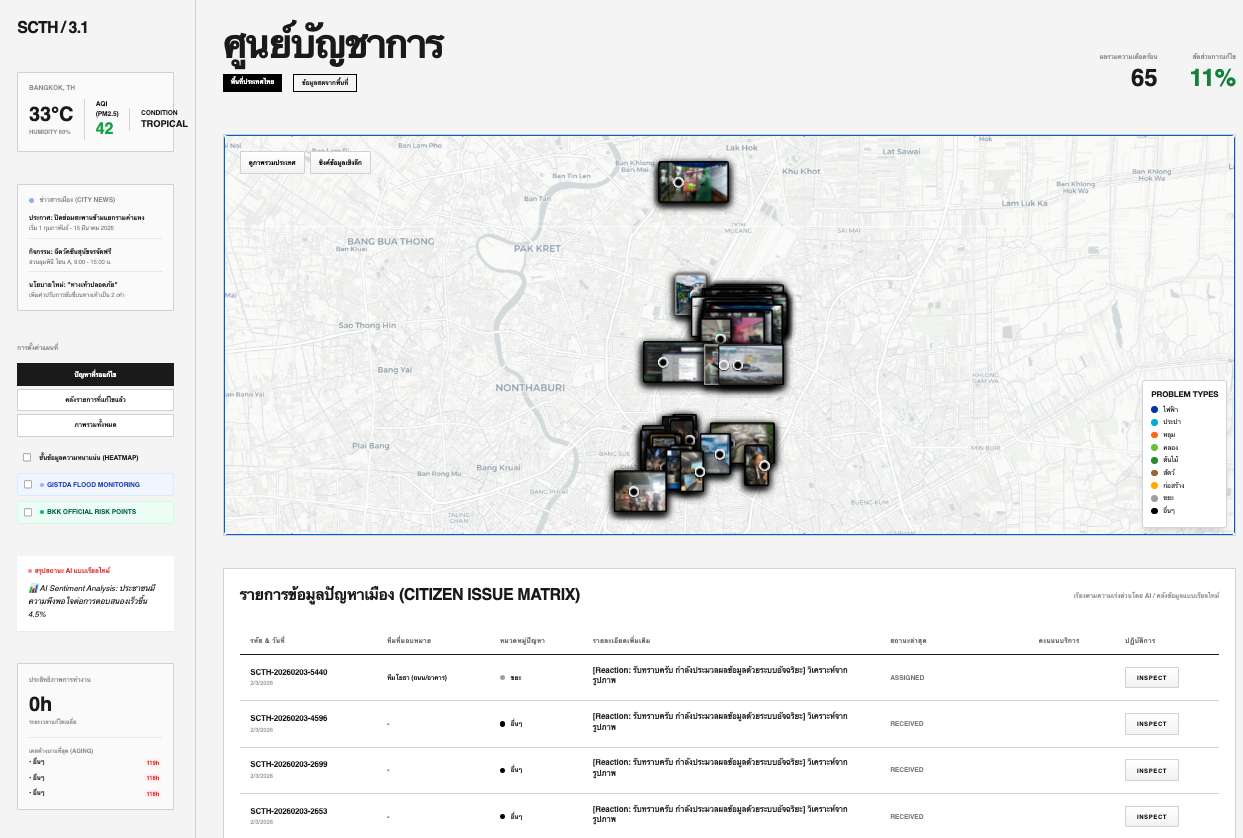The width and height of the screenshot is (1243, 838).
Task: Click the green dot in BKK Official Risk Points
Action: (42, 512)
